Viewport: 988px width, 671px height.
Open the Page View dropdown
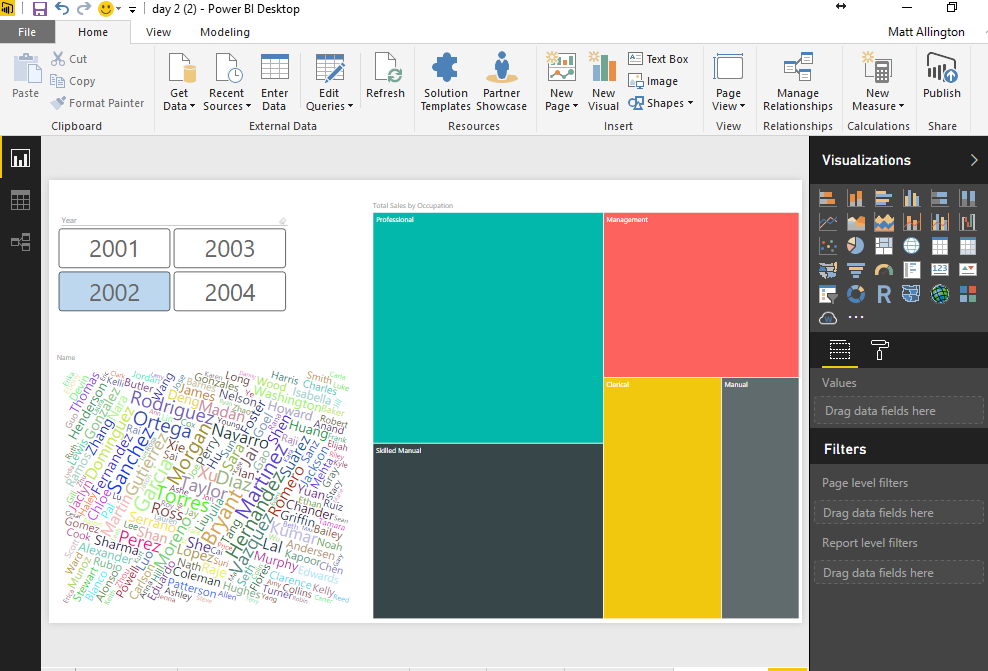[x=728, y=100]
